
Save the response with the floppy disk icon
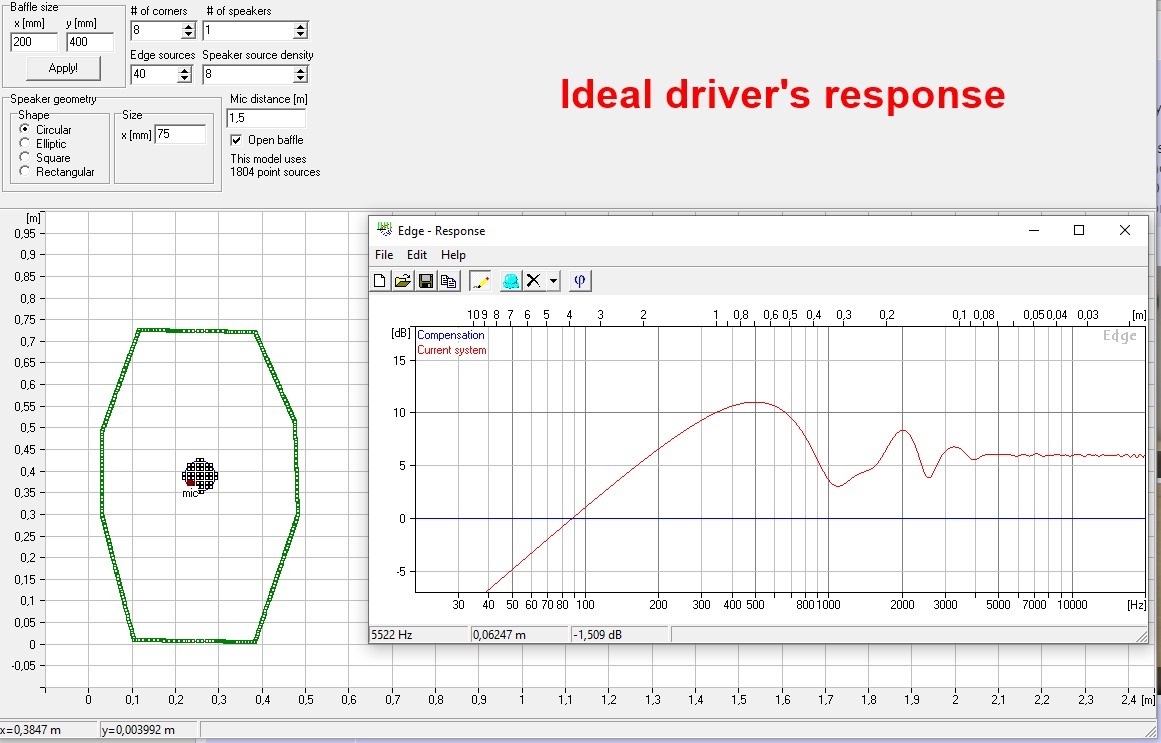[x=426, y=281]
